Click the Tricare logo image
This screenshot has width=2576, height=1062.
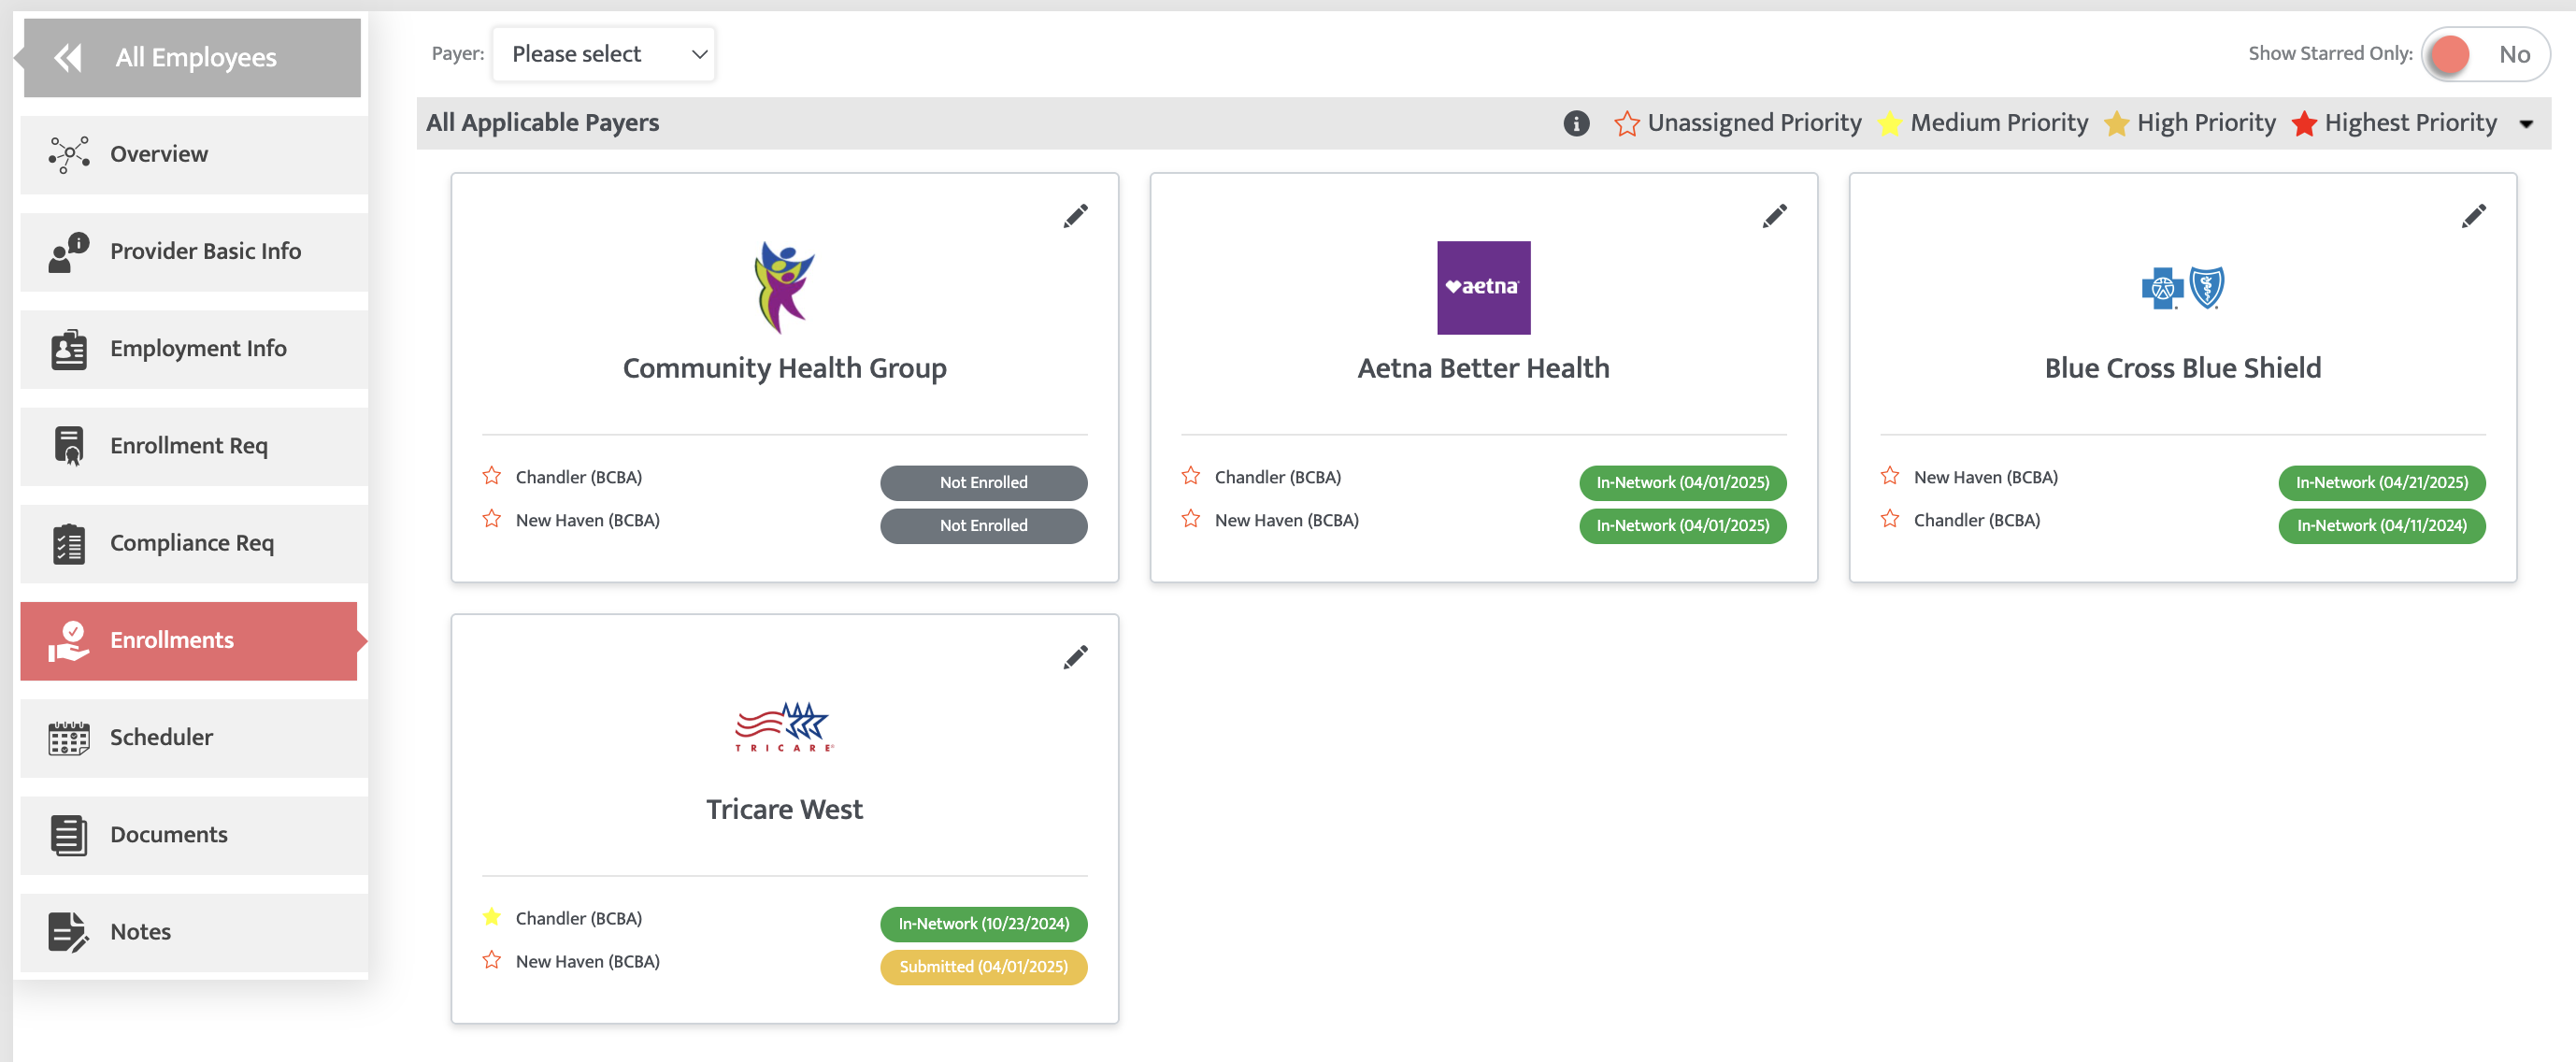(x=784, y=727)
